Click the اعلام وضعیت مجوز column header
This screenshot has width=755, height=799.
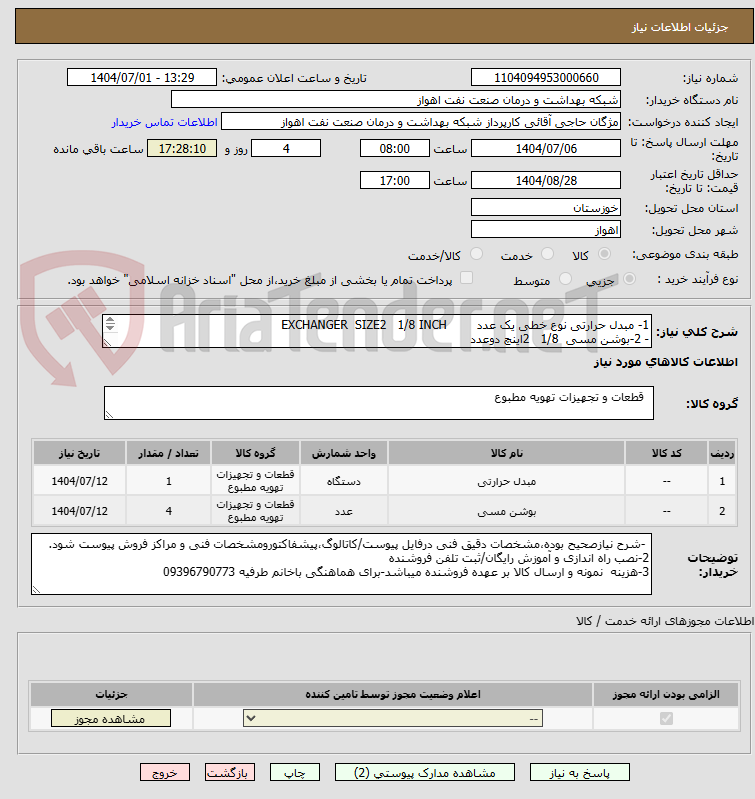393,694
